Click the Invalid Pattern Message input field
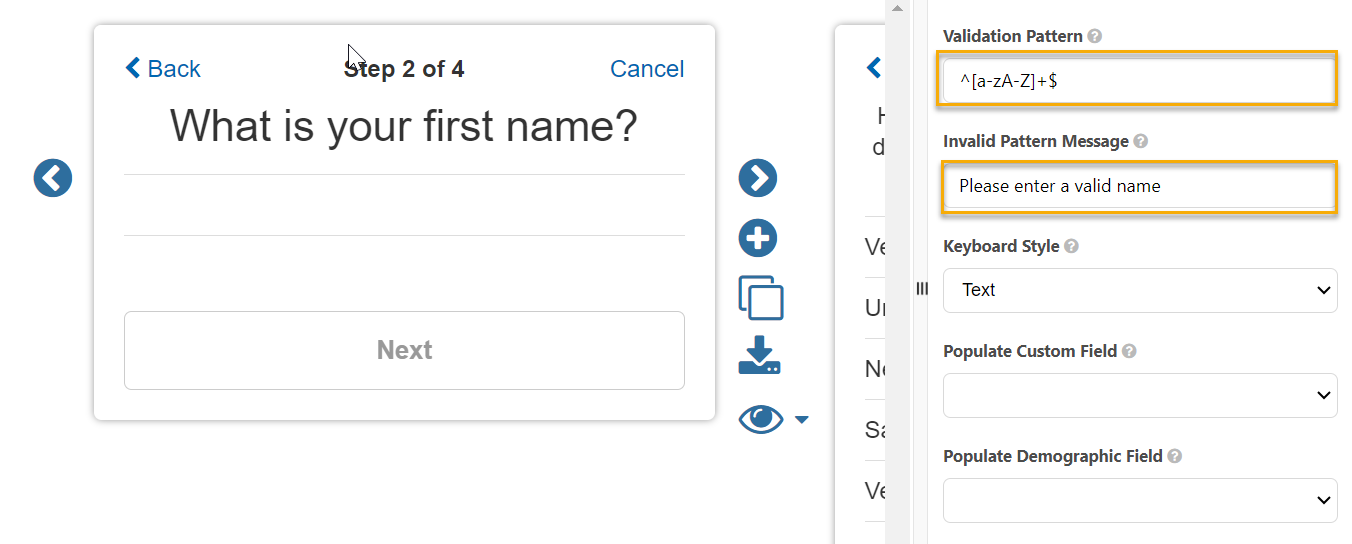This screenshot has width=1352, height=544. tap(1138, 186)
